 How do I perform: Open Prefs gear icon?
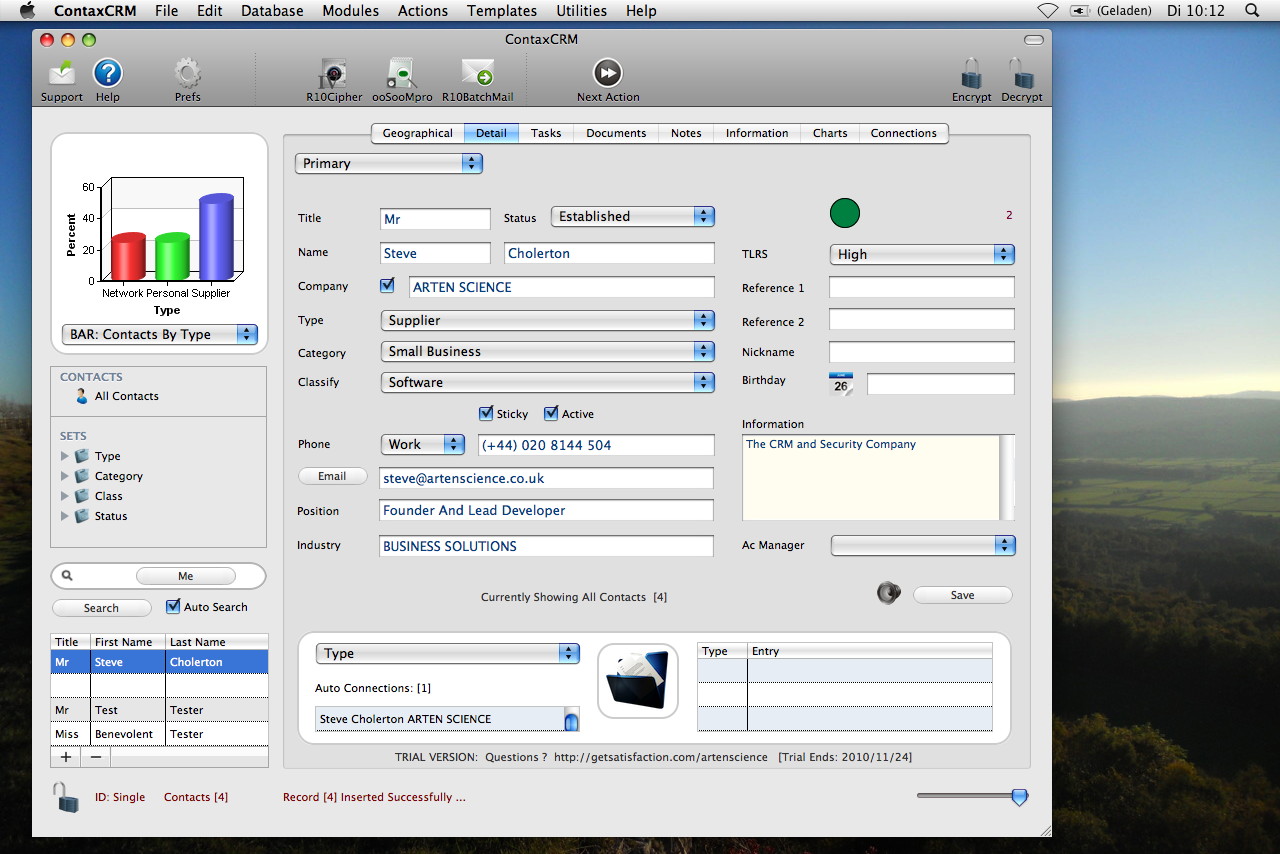point(187,74)
